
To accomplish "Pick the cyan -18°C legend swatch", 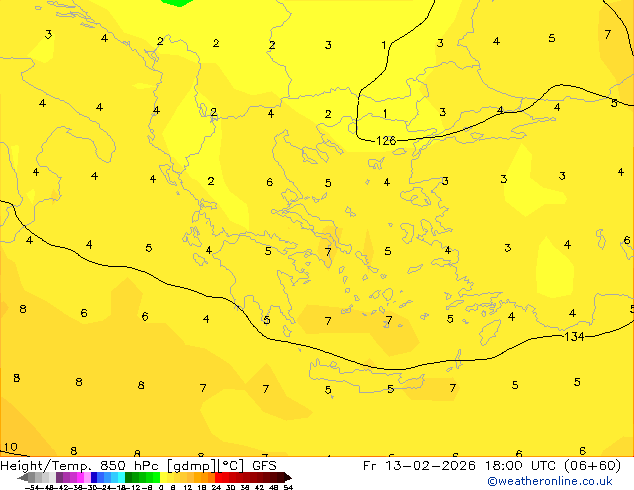I will coord(121,477).
